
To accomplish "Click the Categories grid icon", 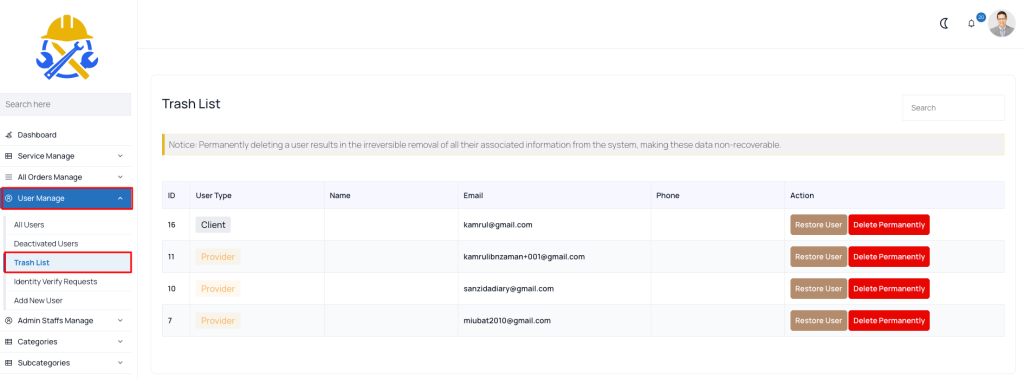I will tap(8, 342).
